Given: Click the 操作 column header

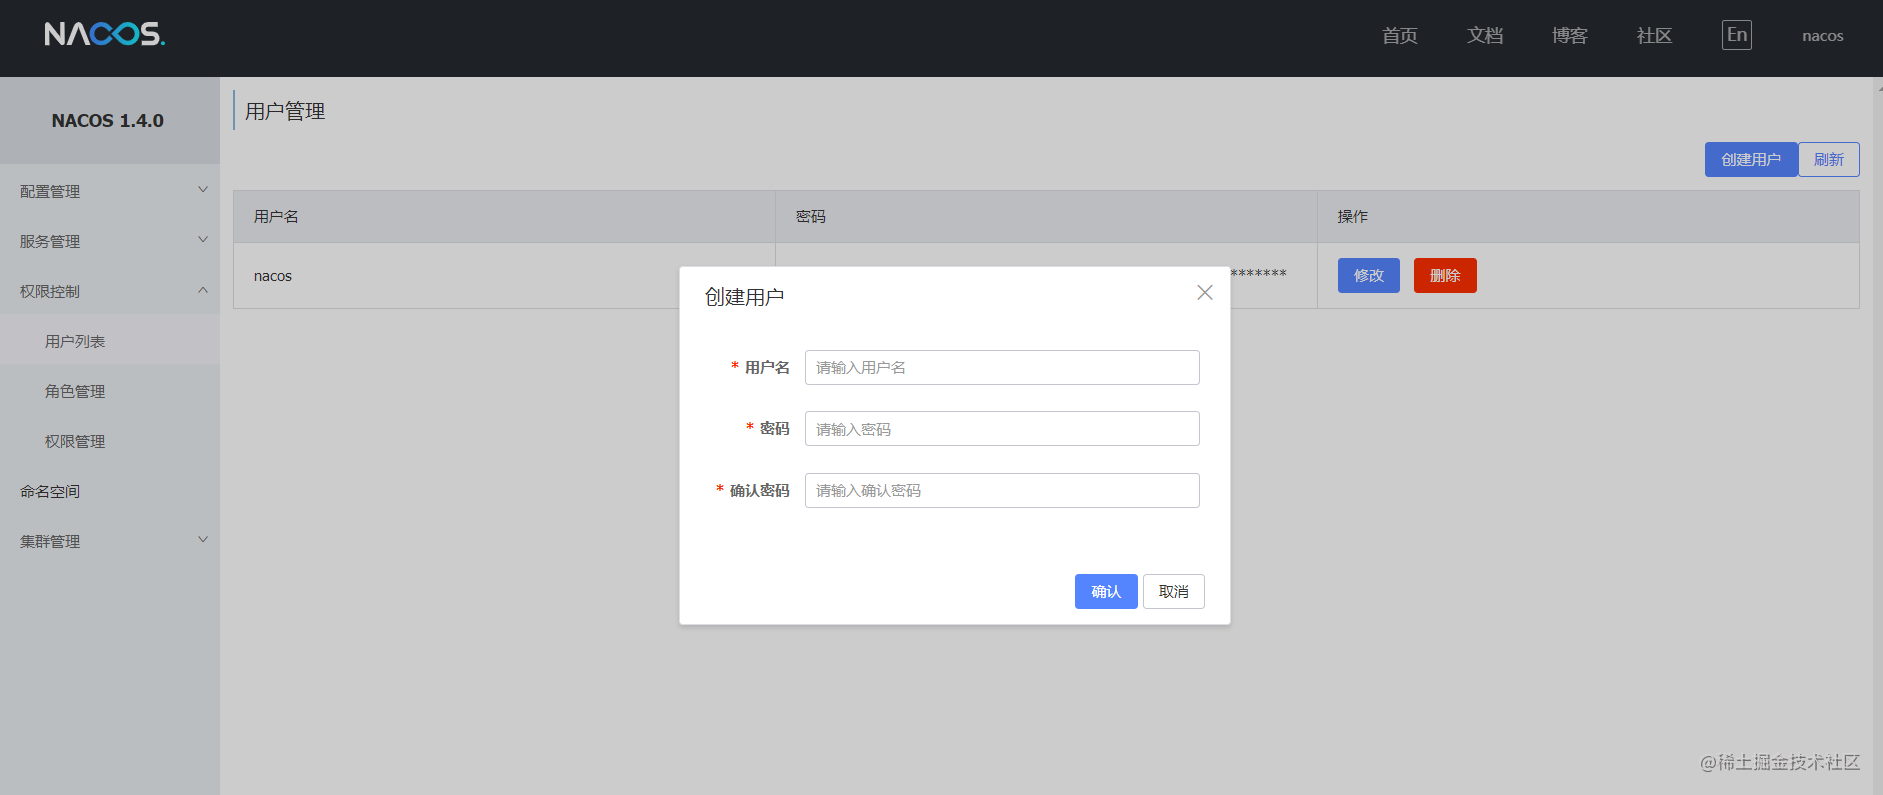Looking at the screenshot, I should coord(1588,216).
